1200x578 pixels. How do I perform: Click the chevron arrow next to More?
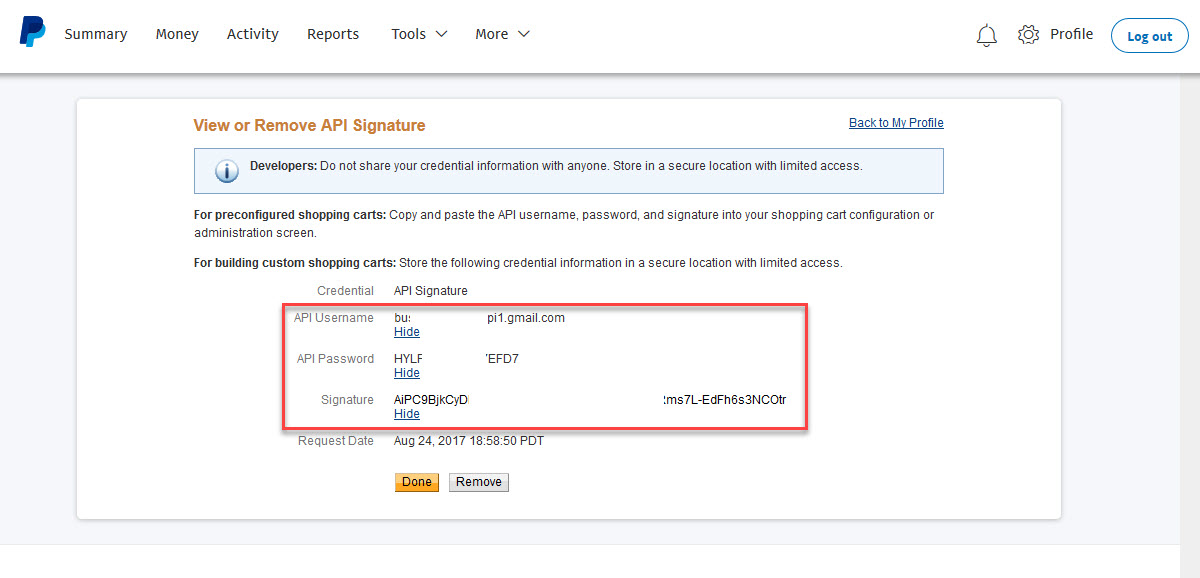pos(523,34)
